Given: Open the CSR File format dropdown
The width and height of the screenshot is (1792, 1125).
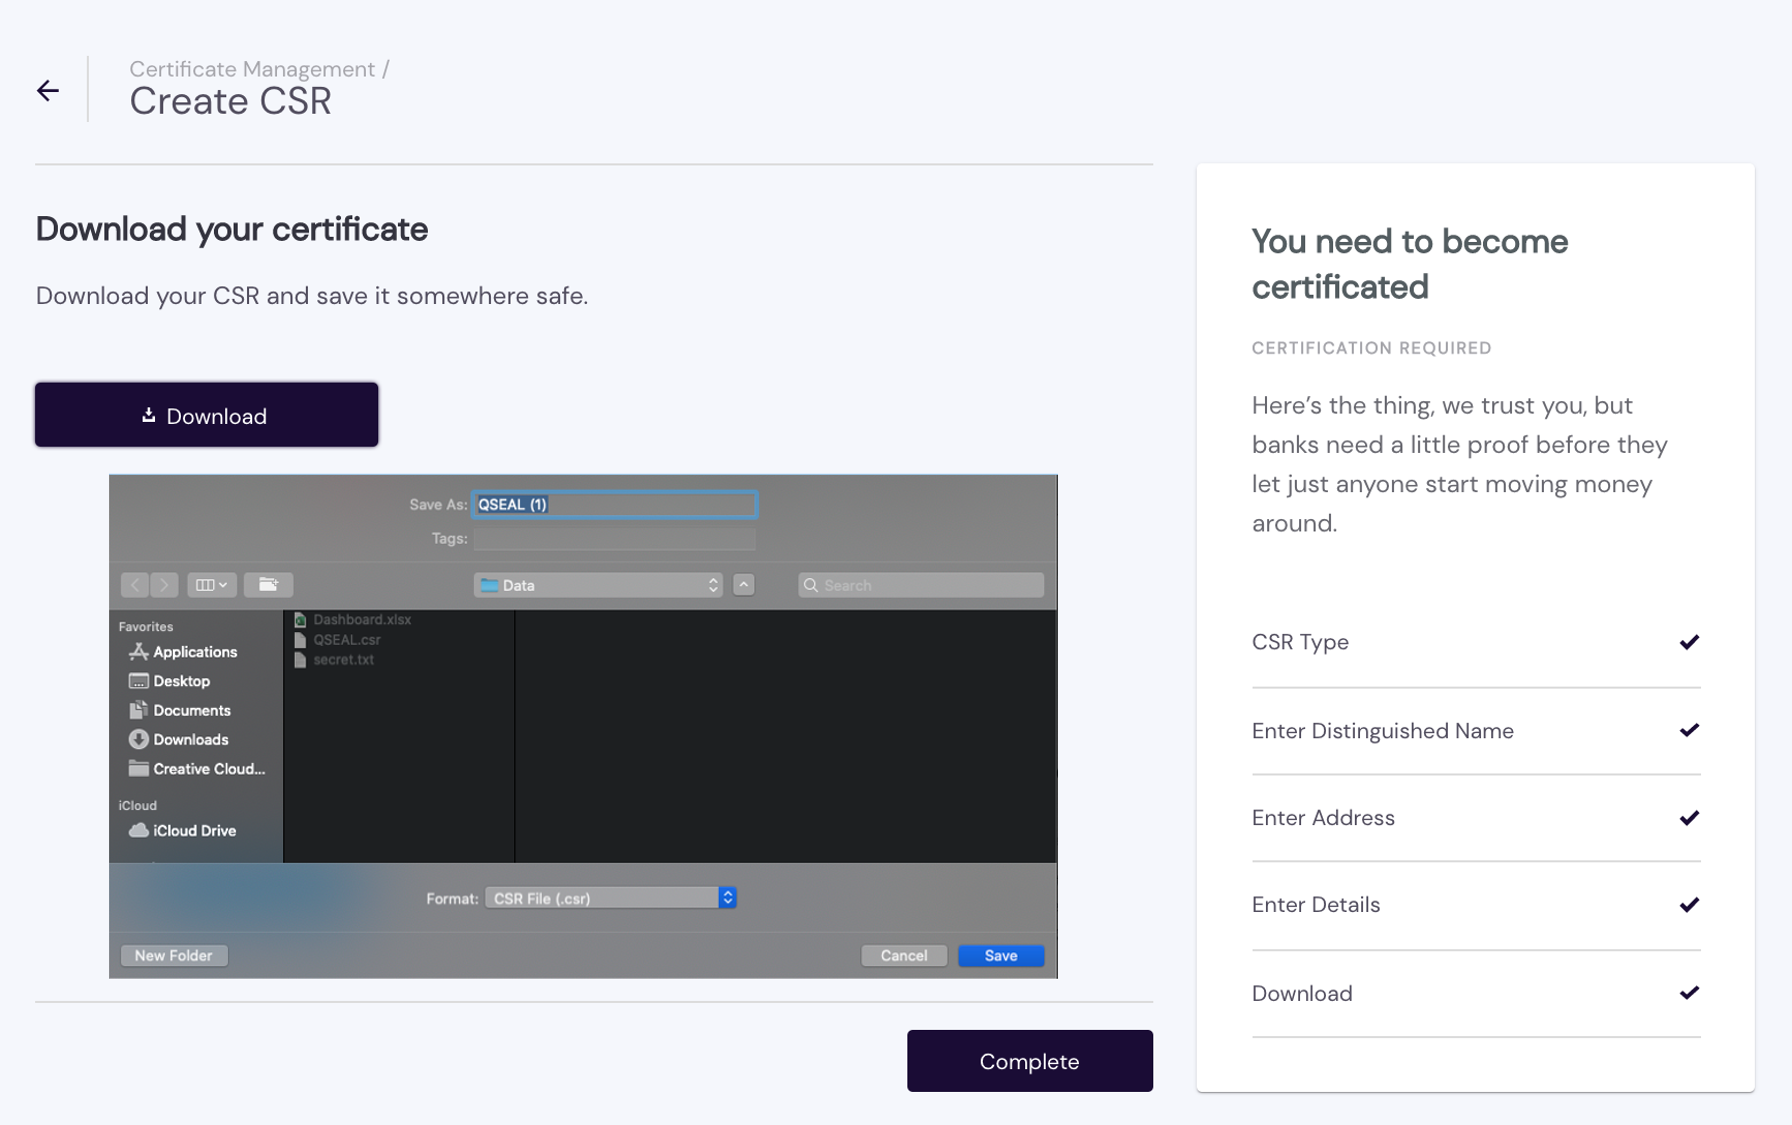Looking at the screenshot, I should pyautogui.click(x=610, y=898).
